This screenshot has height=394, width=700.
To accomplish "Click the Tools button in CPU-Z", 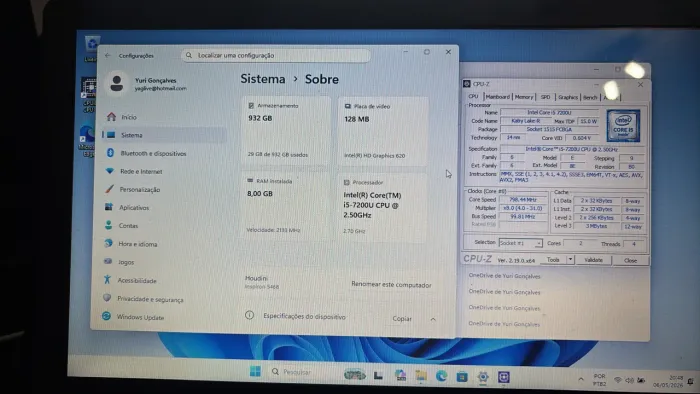I will (553, 260).
